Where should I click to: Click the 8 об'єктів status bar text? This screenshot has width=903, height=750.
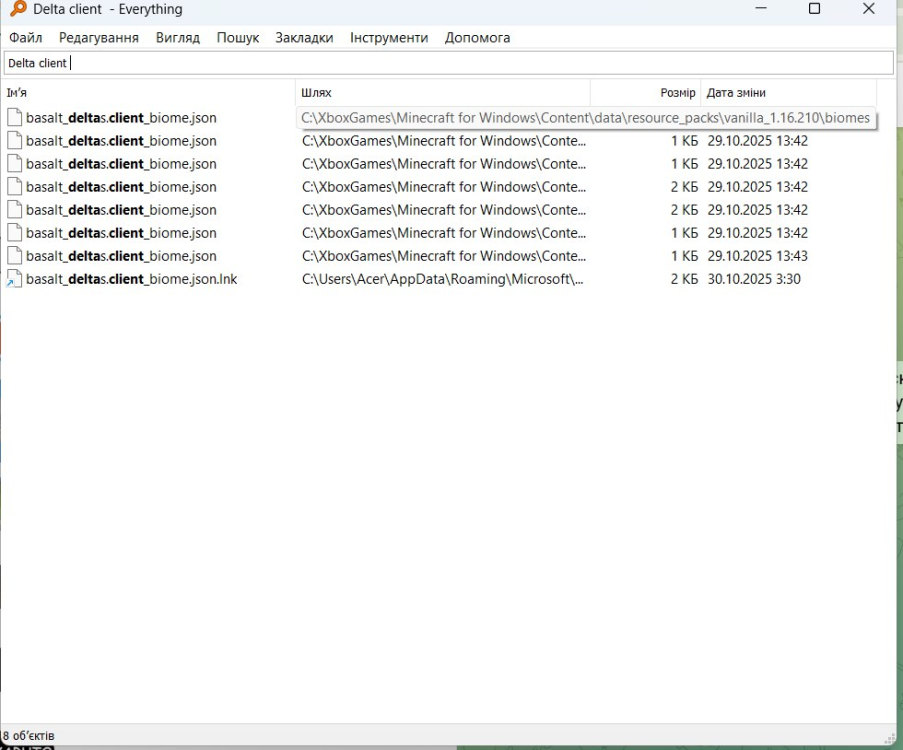[x=29, y=736]
